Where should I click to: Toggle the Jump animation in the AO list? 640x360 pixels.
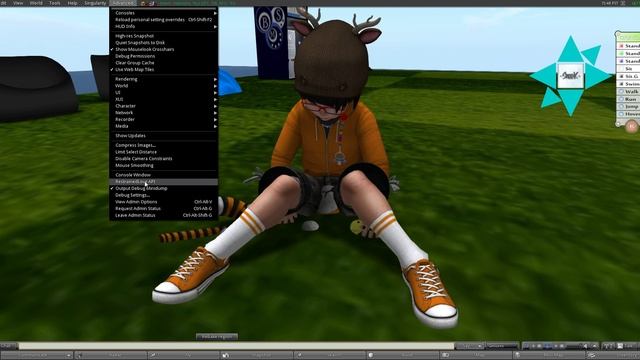coord(629,107)
